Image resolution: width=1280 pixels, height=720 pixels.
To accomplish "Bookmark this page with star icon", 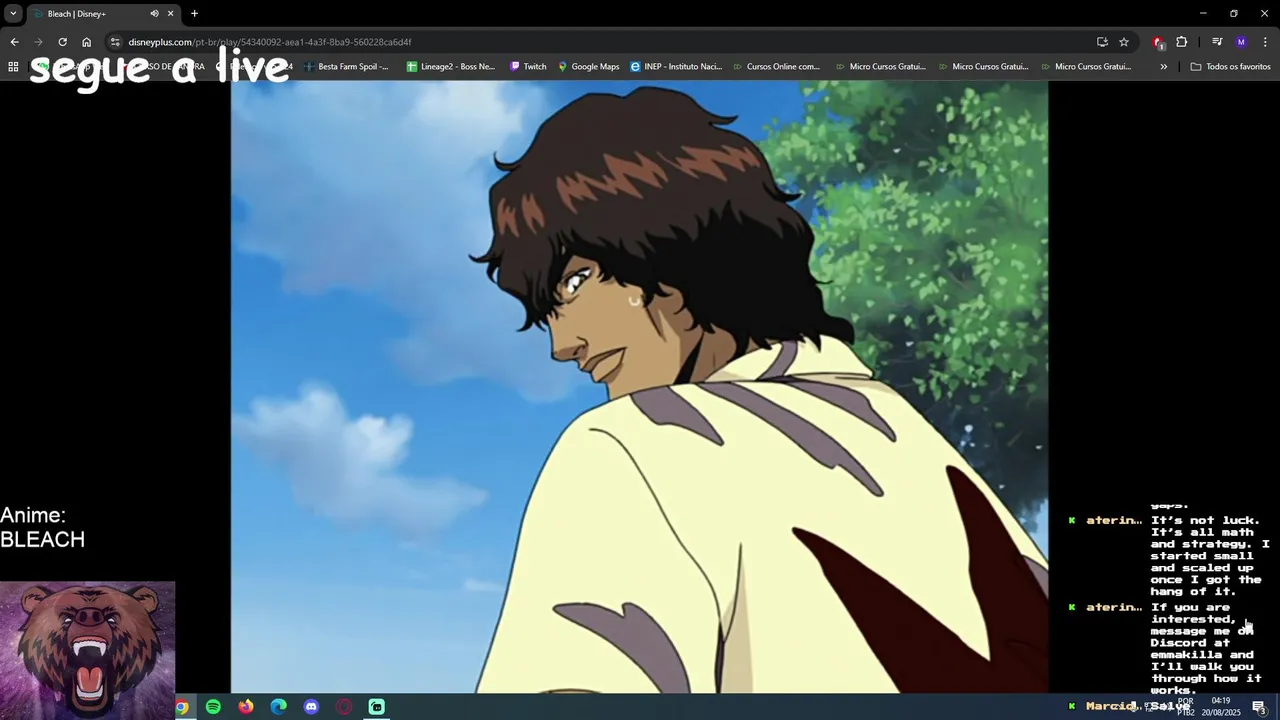I will point(1124,42).
